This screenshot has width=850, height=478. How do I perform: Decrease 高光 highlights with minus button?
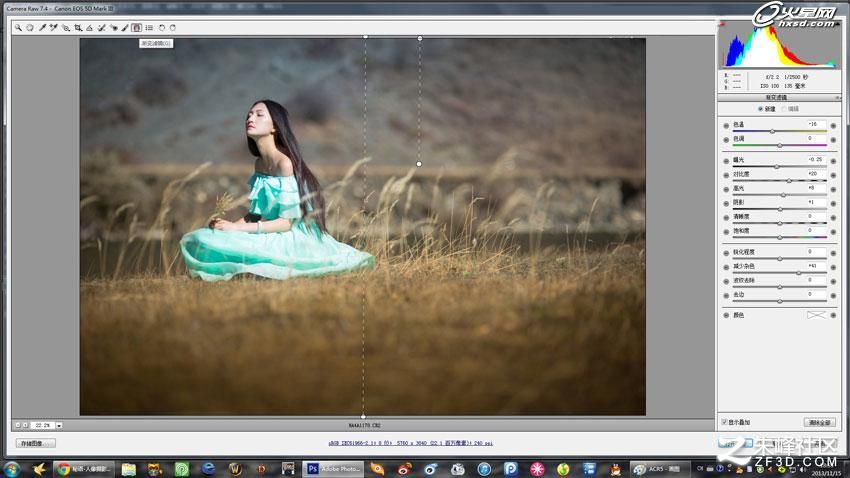(726, 189)
